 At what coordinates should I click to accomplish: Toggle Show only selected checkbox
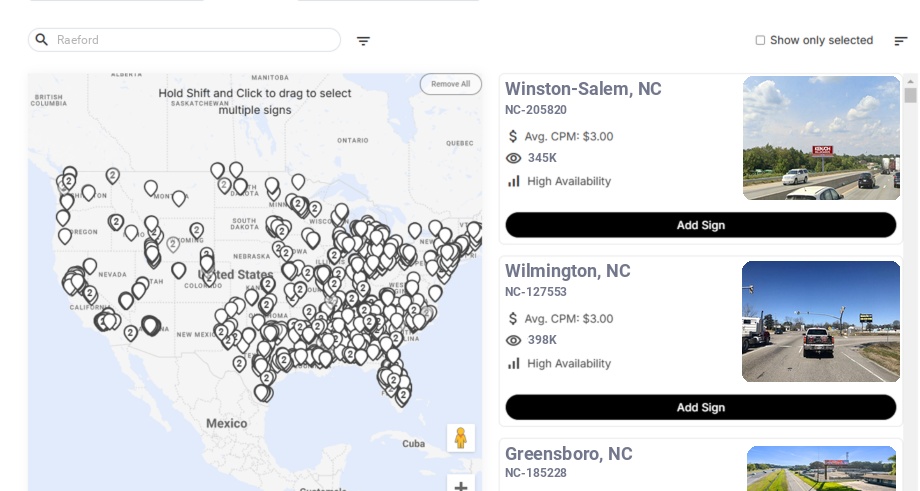click(760, 41)
